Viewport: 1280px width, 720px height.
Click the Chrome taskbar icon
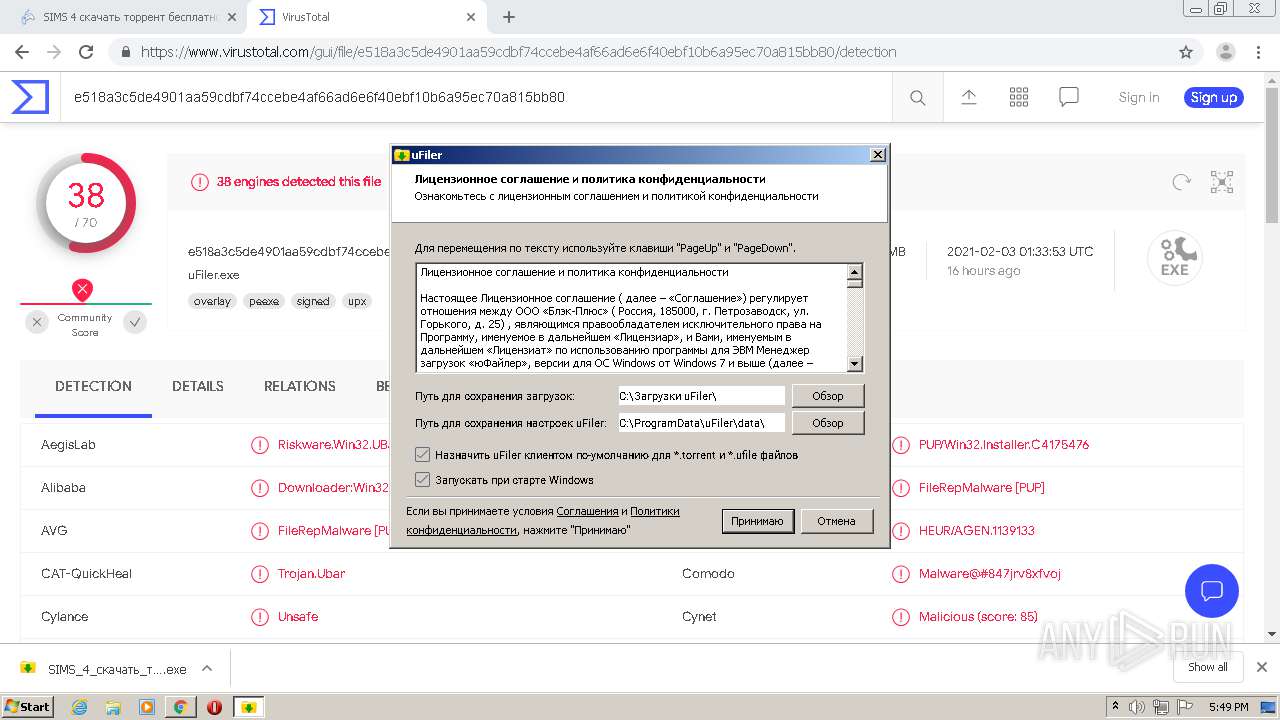181,707
